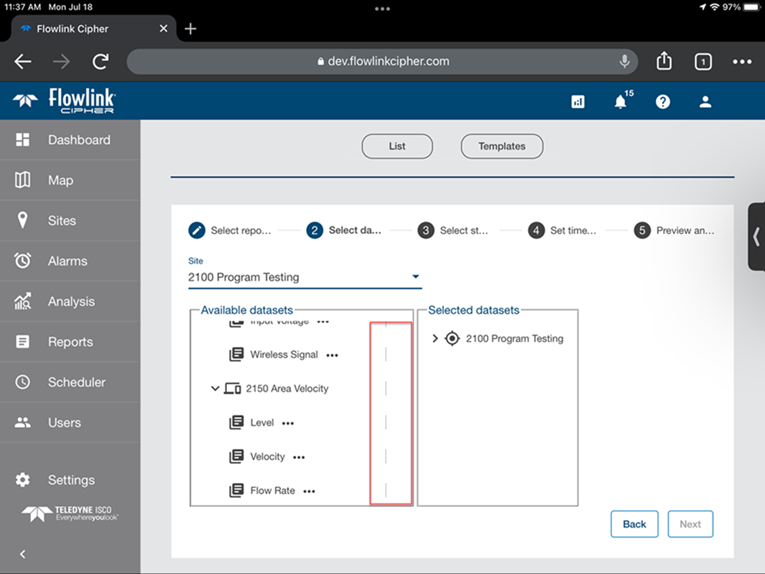Click the help question mark icon
Viewport: 765px width, 574px height.
(663, 102)
